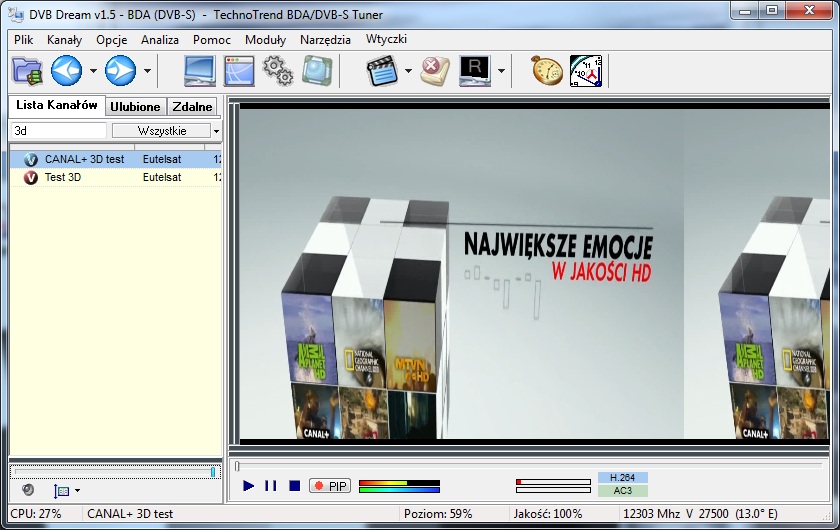
Task: Click CPU: 27% status text
Action: (36, 513)
